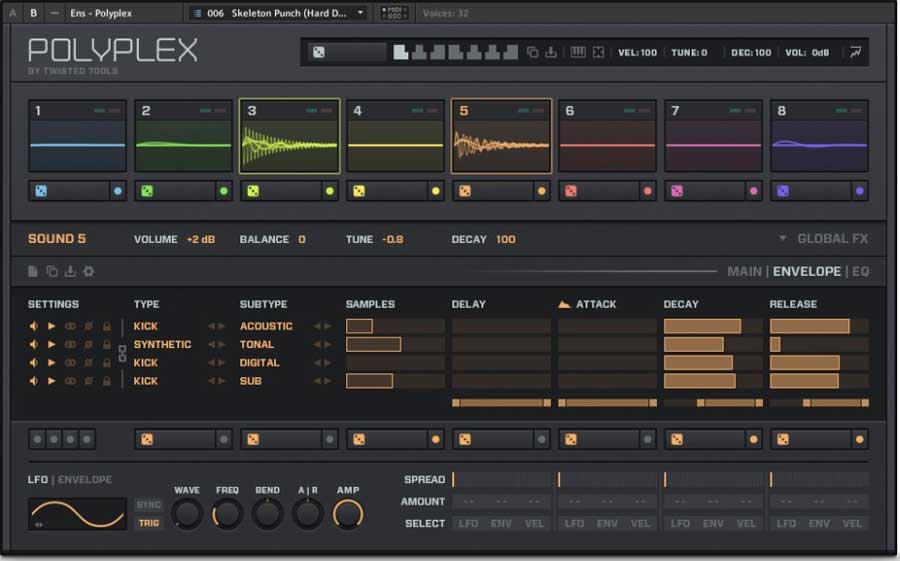The width and height of the screenshot is (900, 561).
Task: Randomize sound 3 with lime dice
Action: [253, 191]
